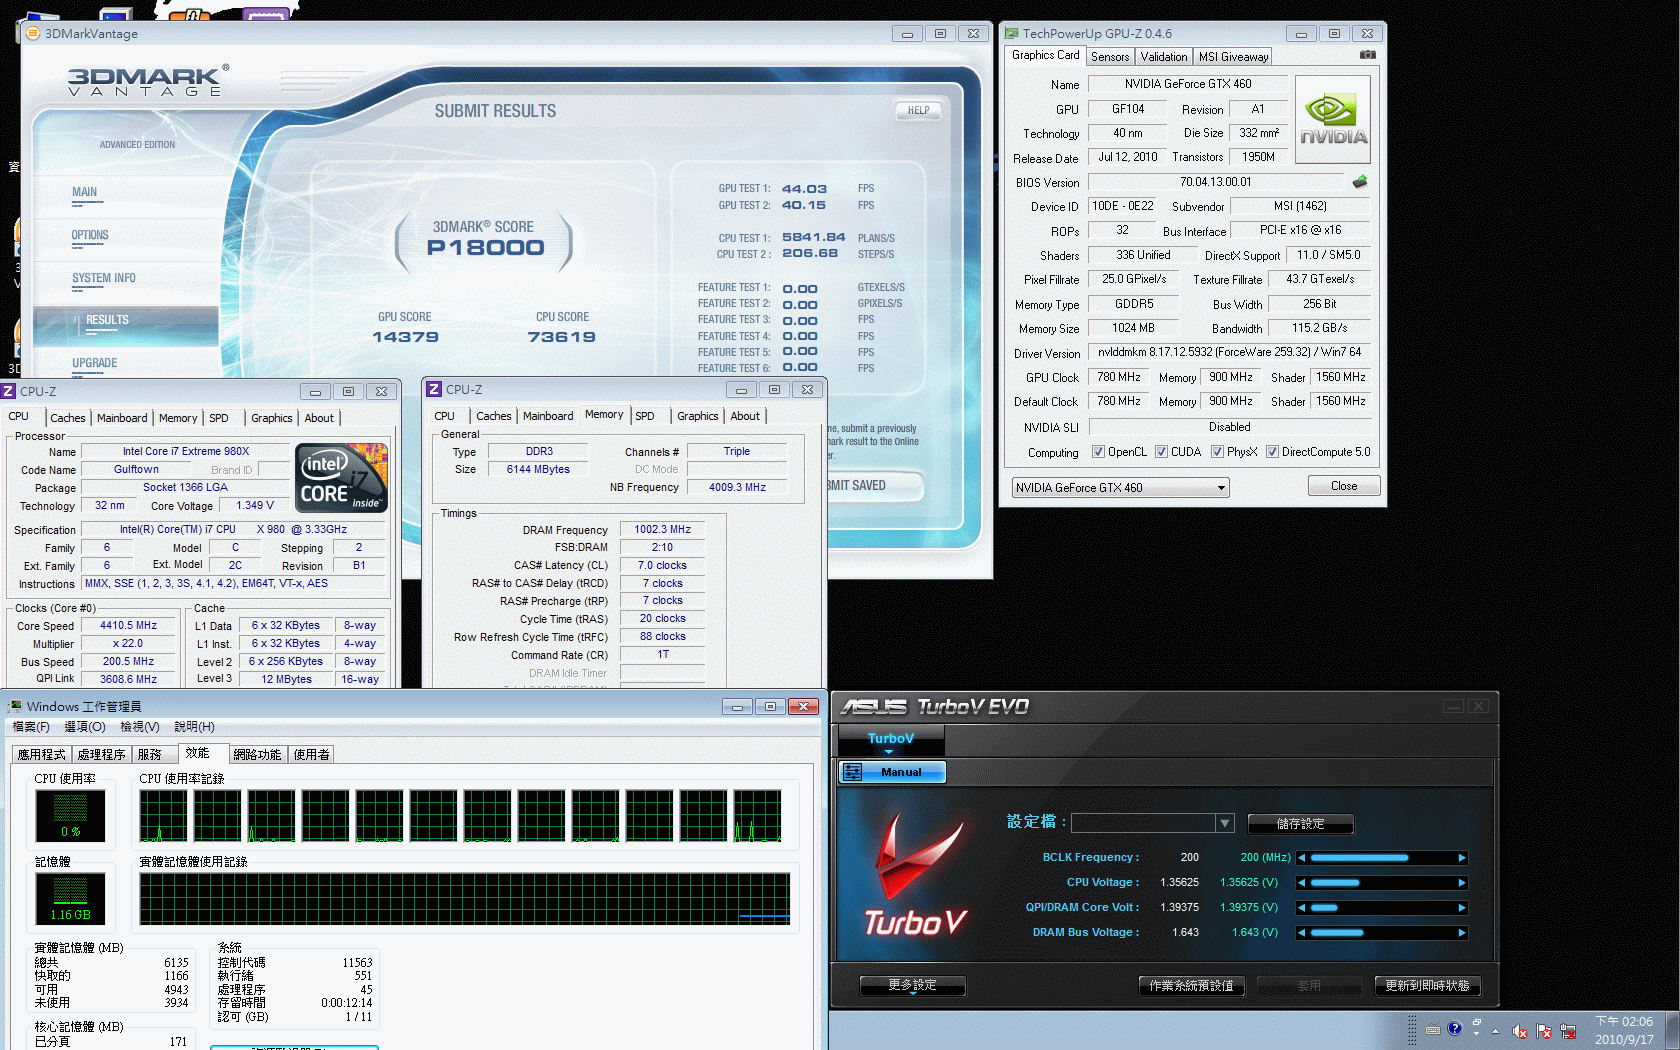The height and width of the screenshot is (1050, 1680).
Task: Click the disconnected network tray icon
Action: [x=1568, y=1031]
